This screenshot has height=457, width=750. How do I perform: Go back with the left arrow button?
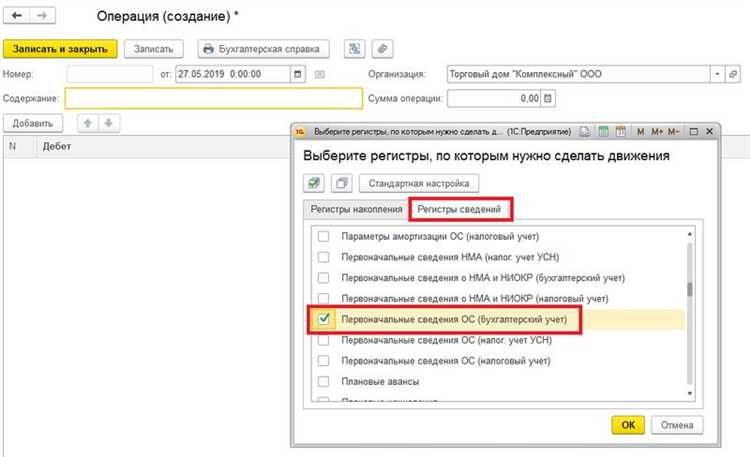17,16
